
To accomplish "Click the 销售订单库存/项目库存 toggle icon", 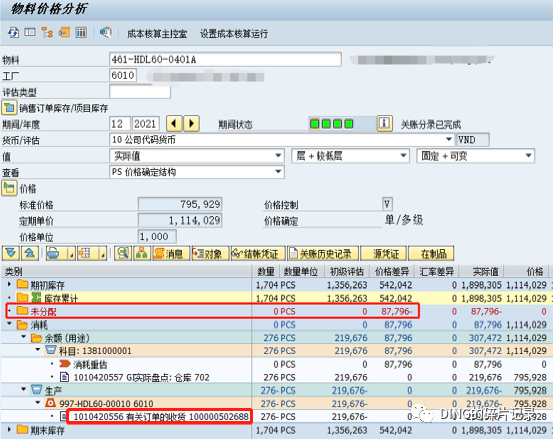I will point(9,108).
